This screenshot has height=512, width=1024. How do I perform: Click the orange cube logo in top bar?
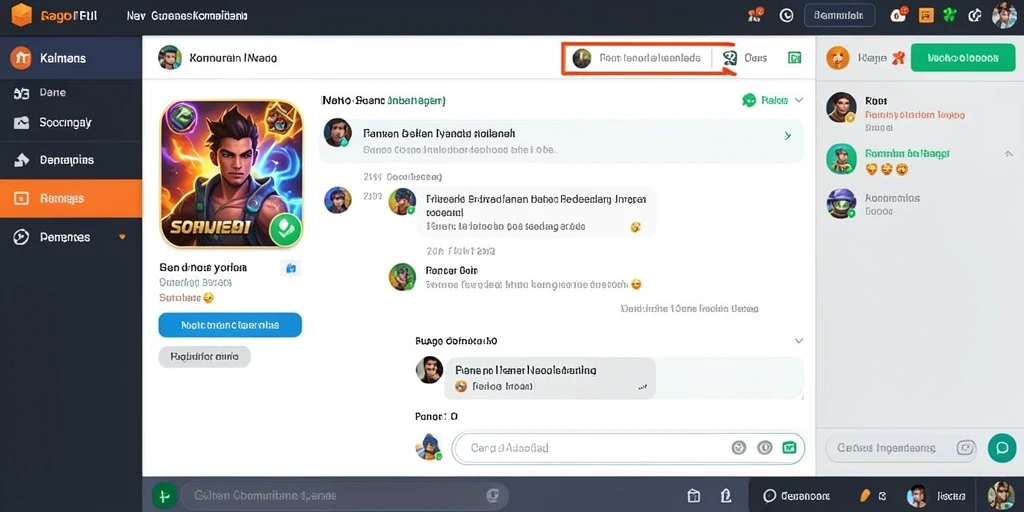tap(22, 15)
